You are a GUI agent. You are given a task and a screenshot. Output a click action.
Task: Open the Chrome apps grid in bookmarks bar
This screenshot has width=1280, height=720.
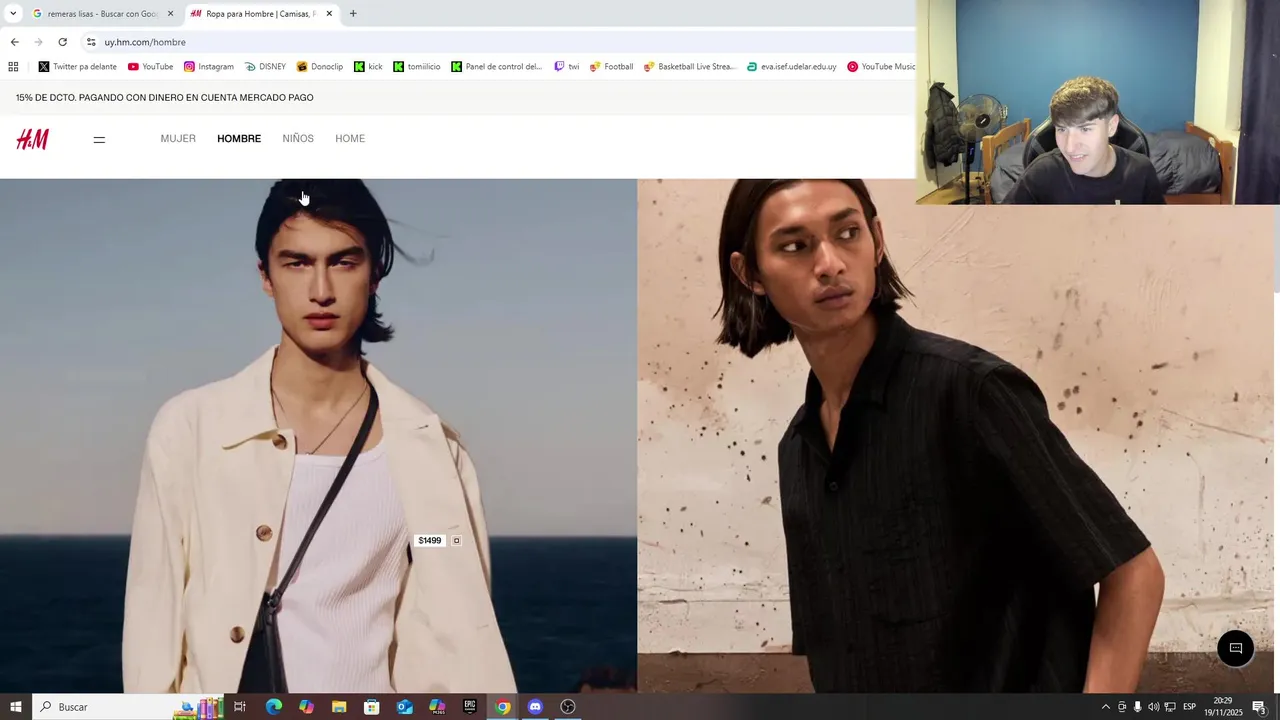[13, 67]
